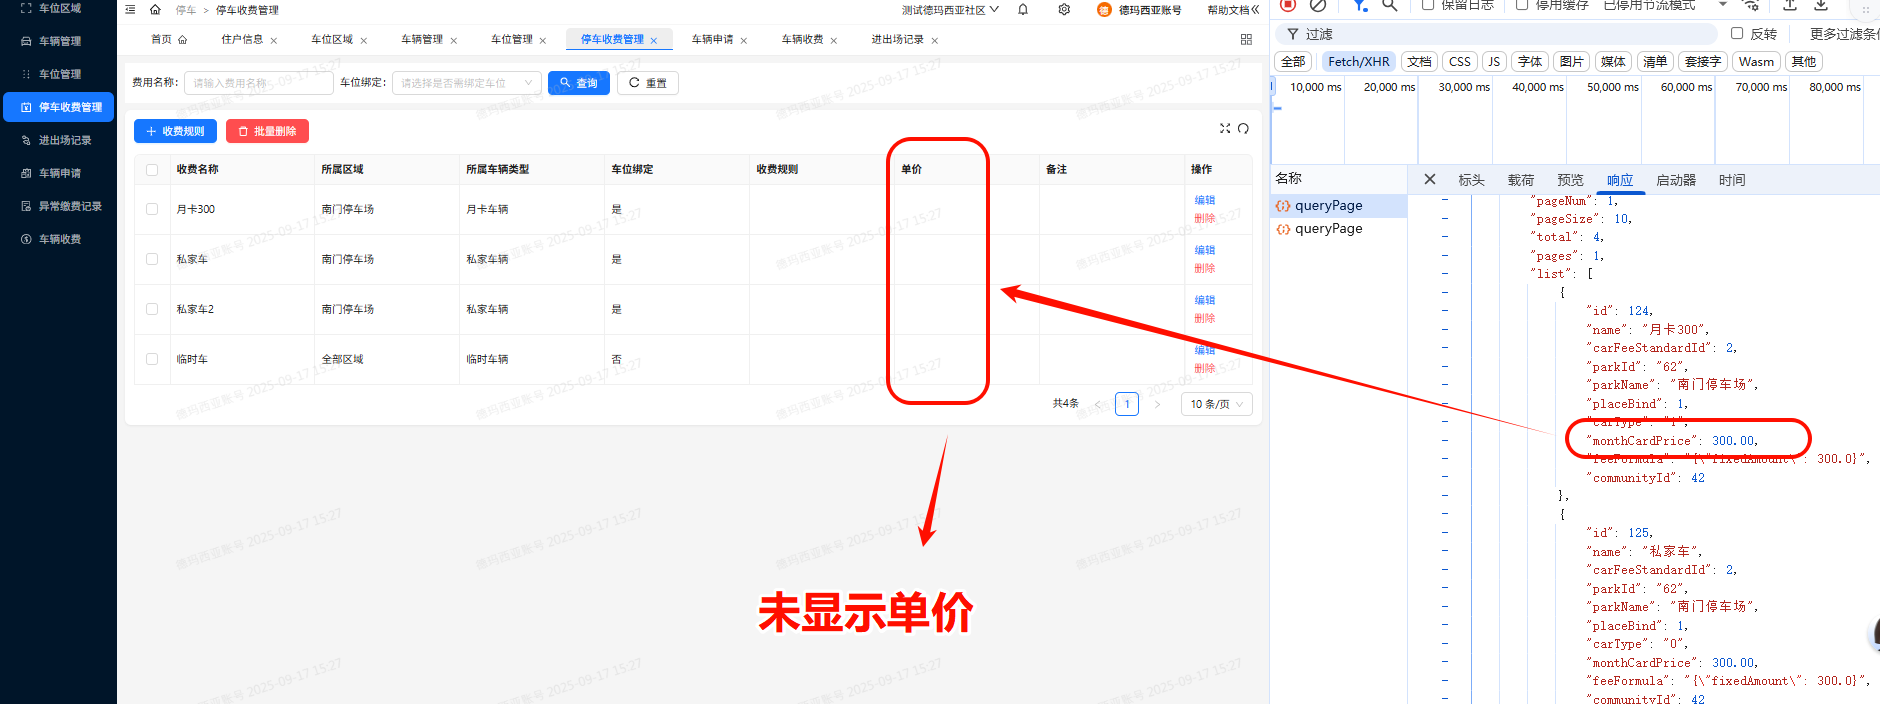Open the 异常缴费记录 sidebar menu

(58, 206)
